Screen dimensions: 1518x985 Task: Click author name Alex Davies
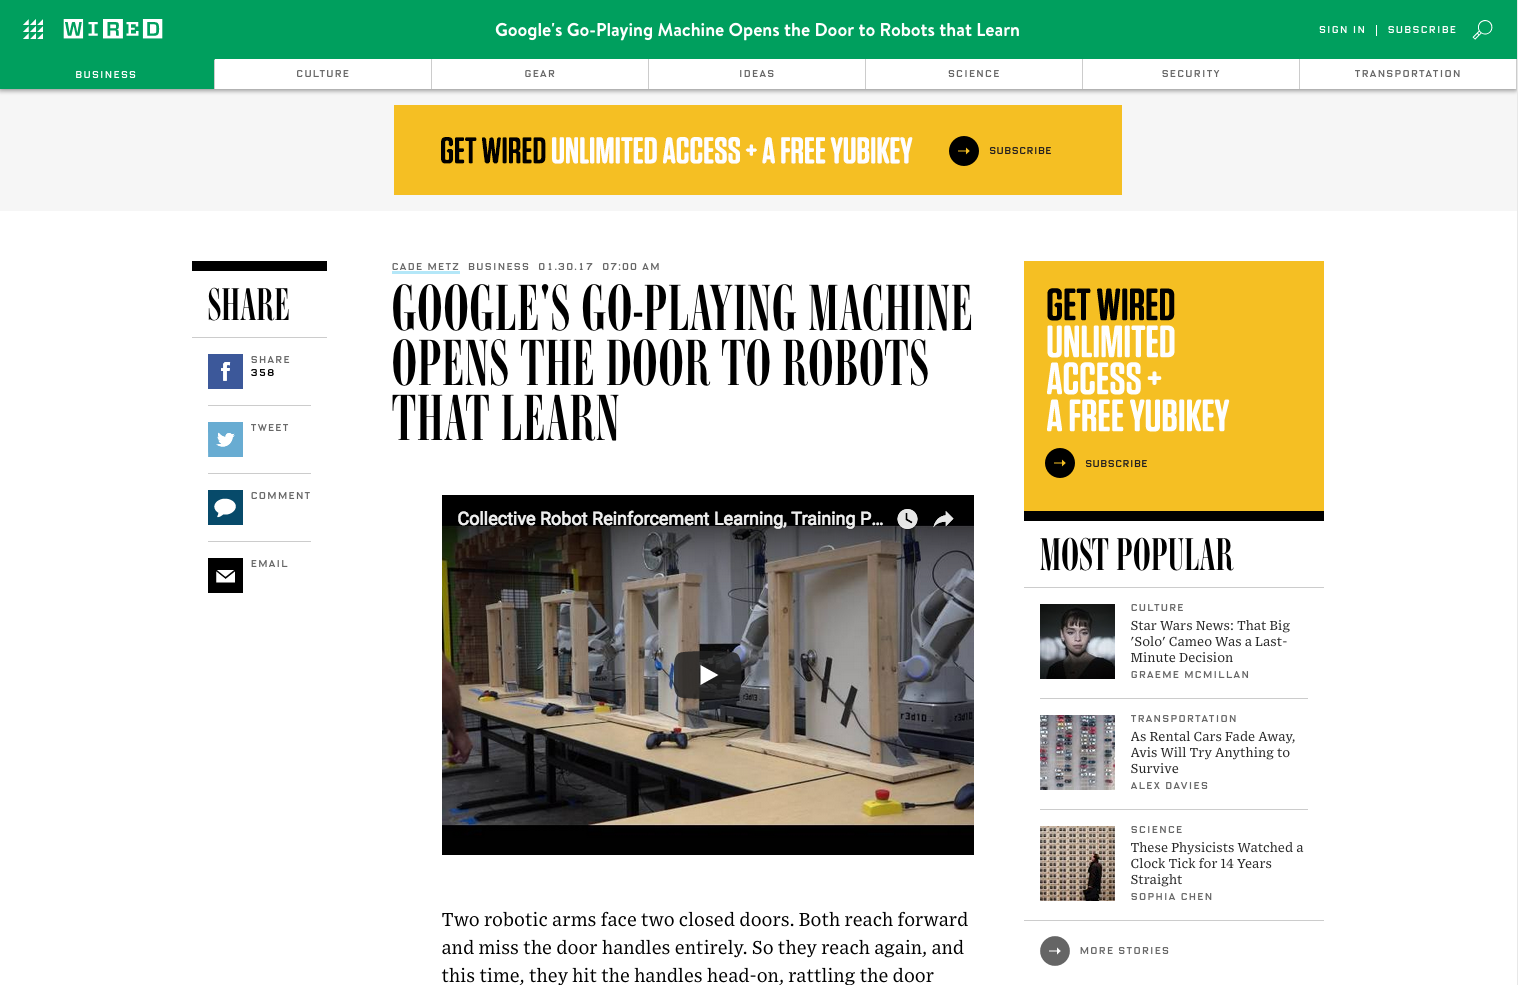coord(1169,786)
